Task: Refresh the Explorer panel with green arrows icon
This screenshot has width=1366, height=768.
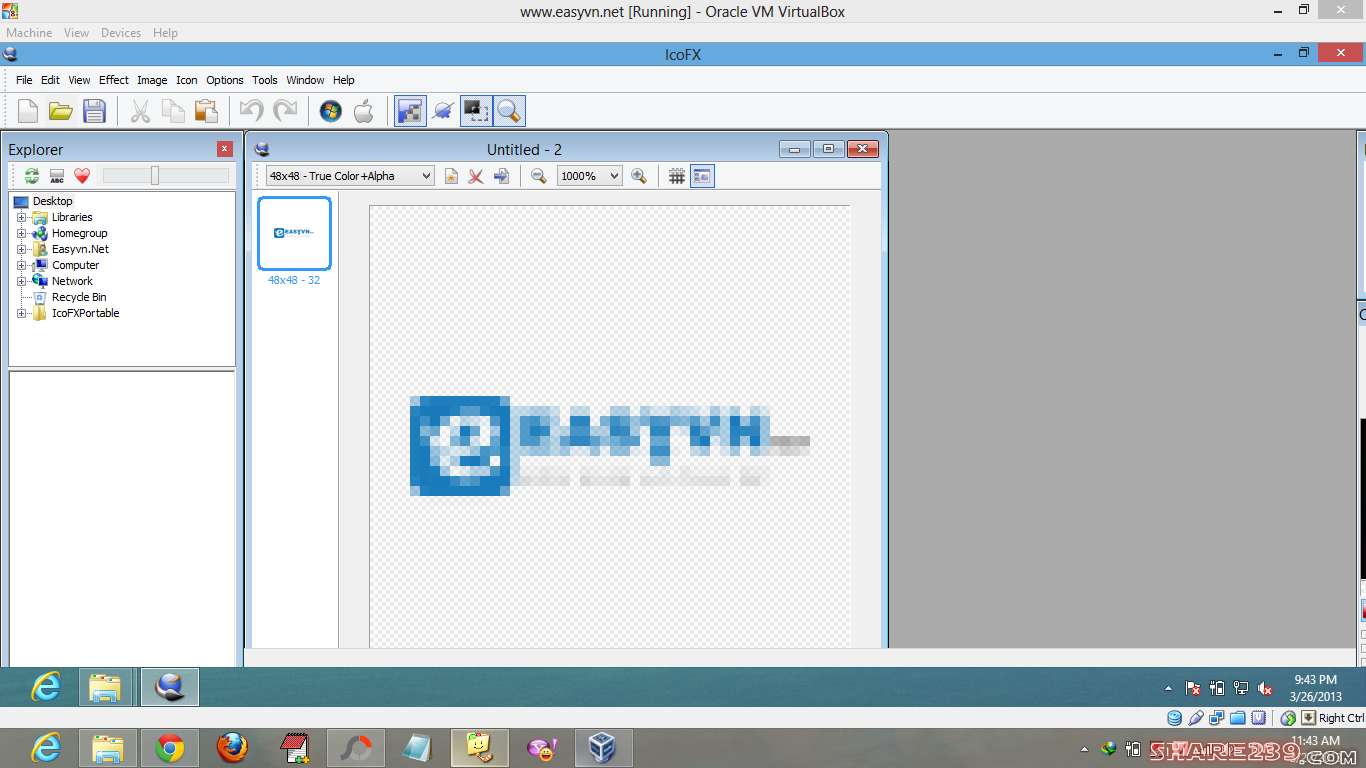Action: pos(32,176)
